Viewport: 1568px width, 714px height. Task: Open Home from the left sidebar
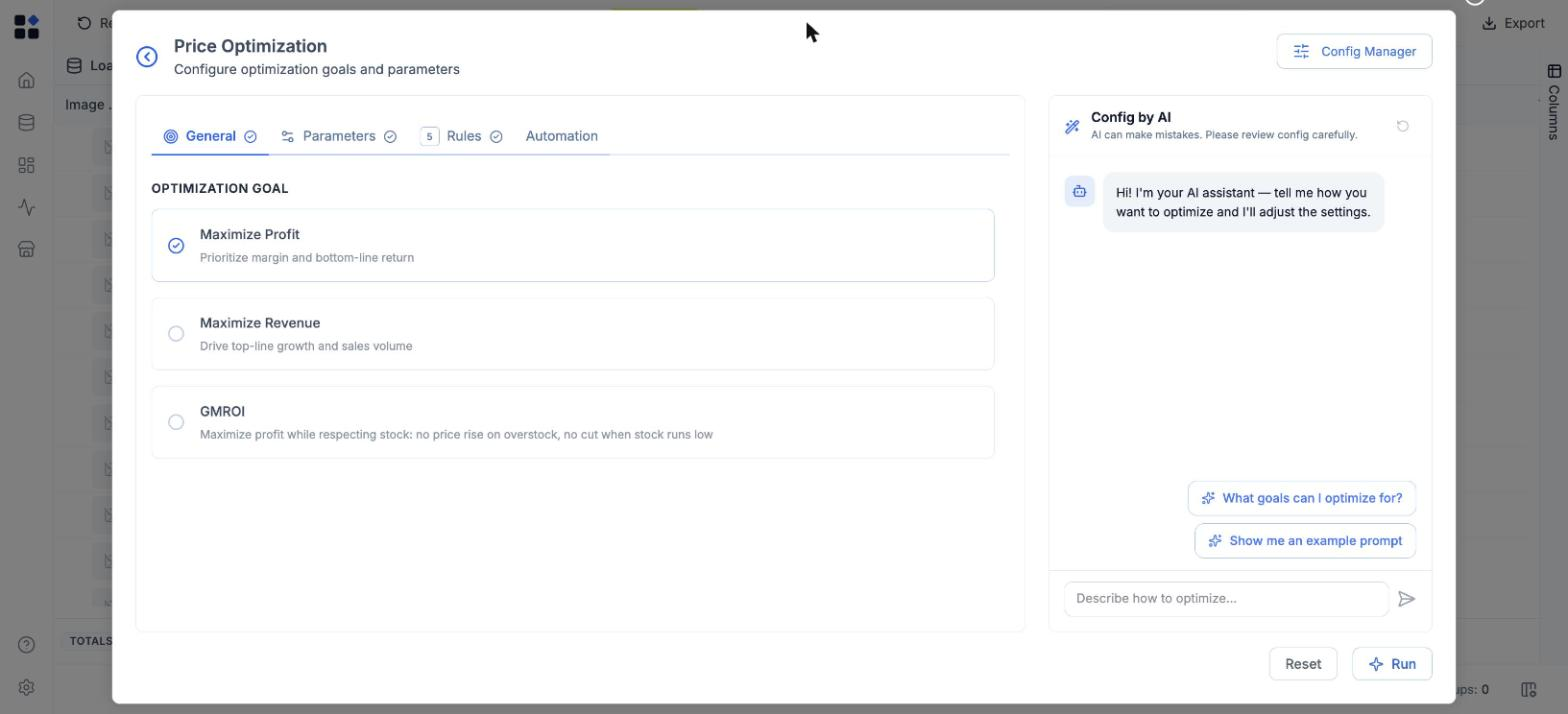click(x=27, y=80)
